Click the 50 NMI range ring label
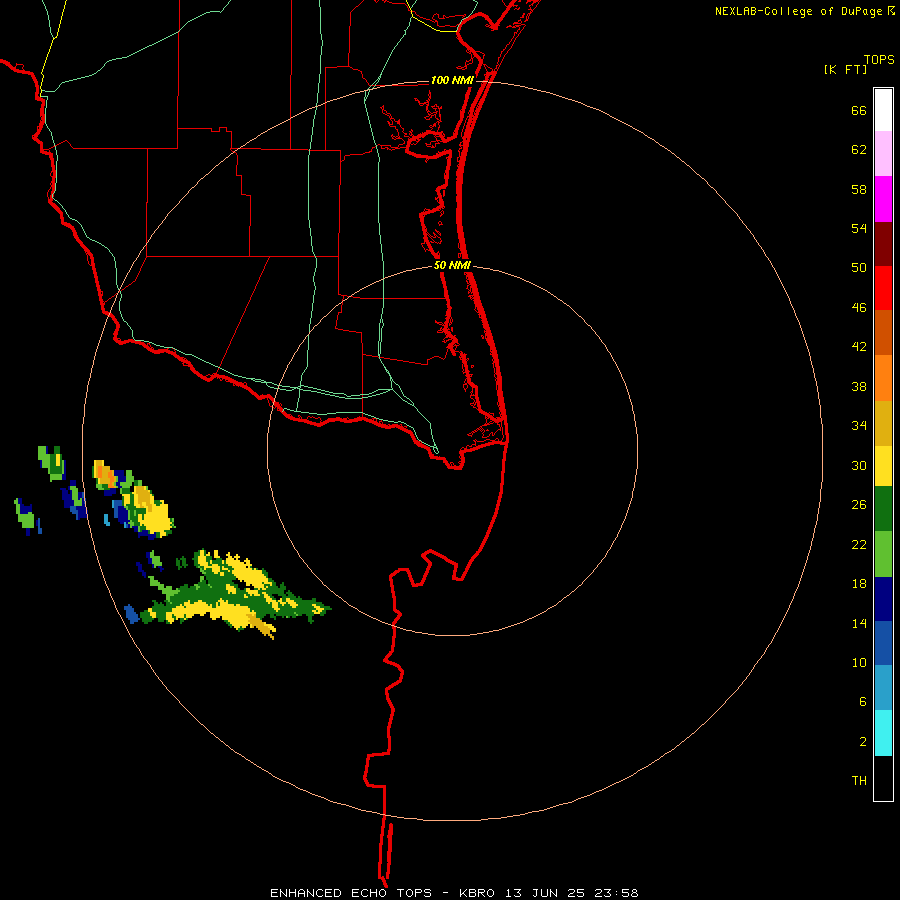This screenshot has height=900, width=900. (452, 265)
